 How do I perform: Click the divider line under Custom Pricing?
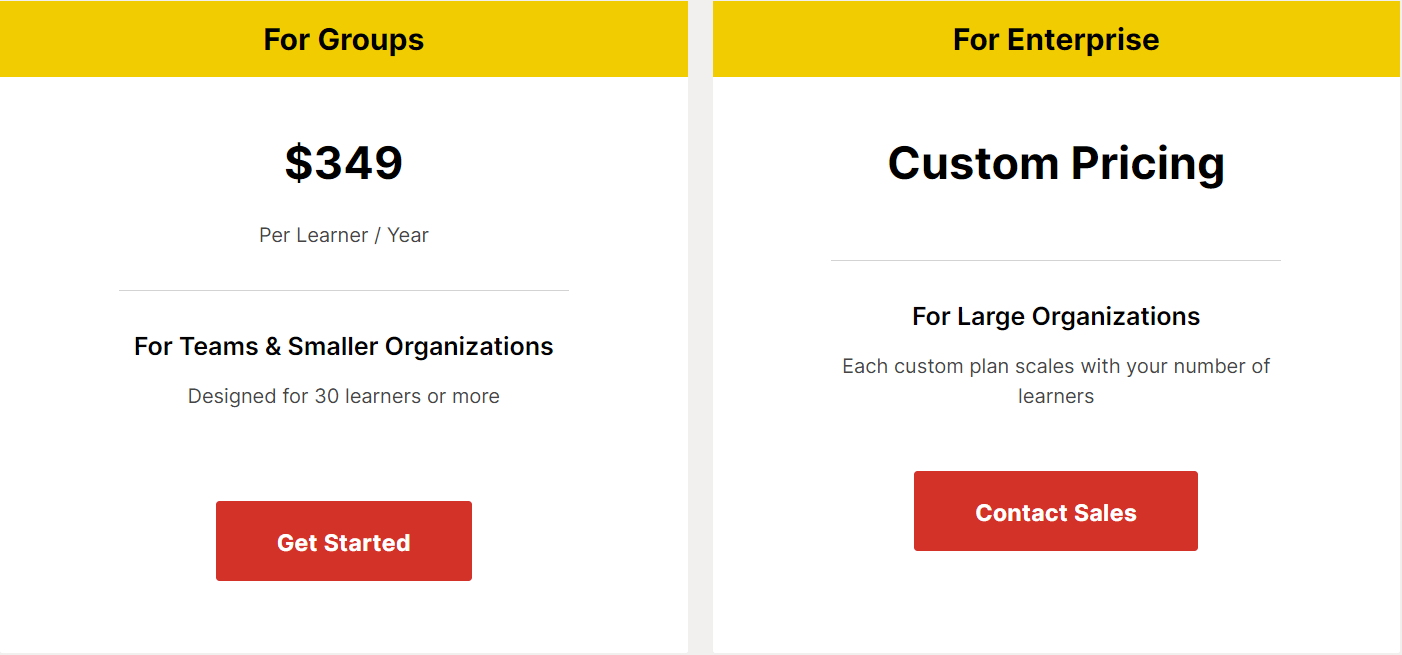1055,258
